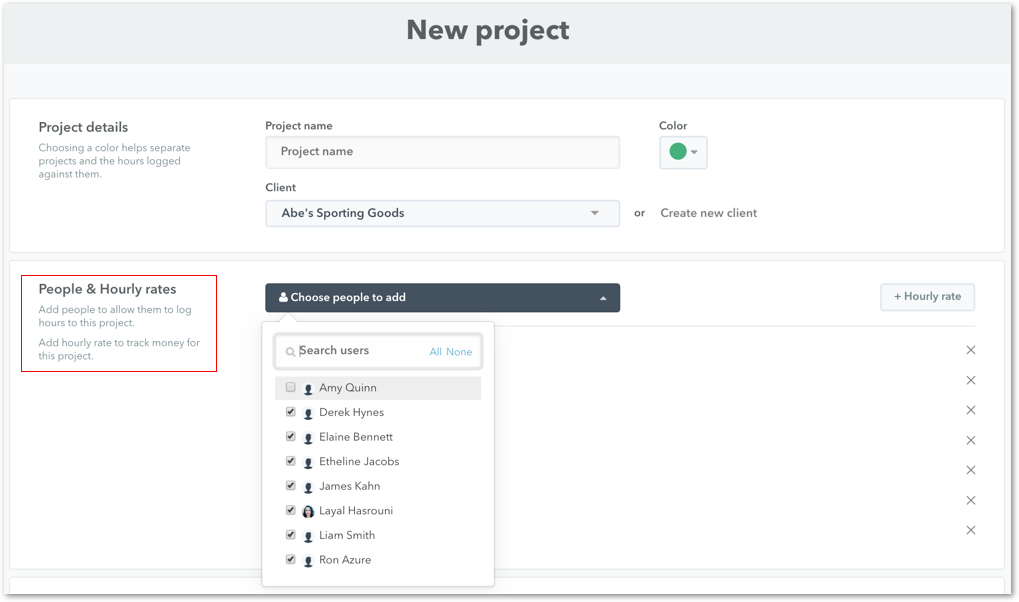Viewport: 1019px width, 602px height.
Task: Click the fifth X remove icon
Action: pos(970,470)
